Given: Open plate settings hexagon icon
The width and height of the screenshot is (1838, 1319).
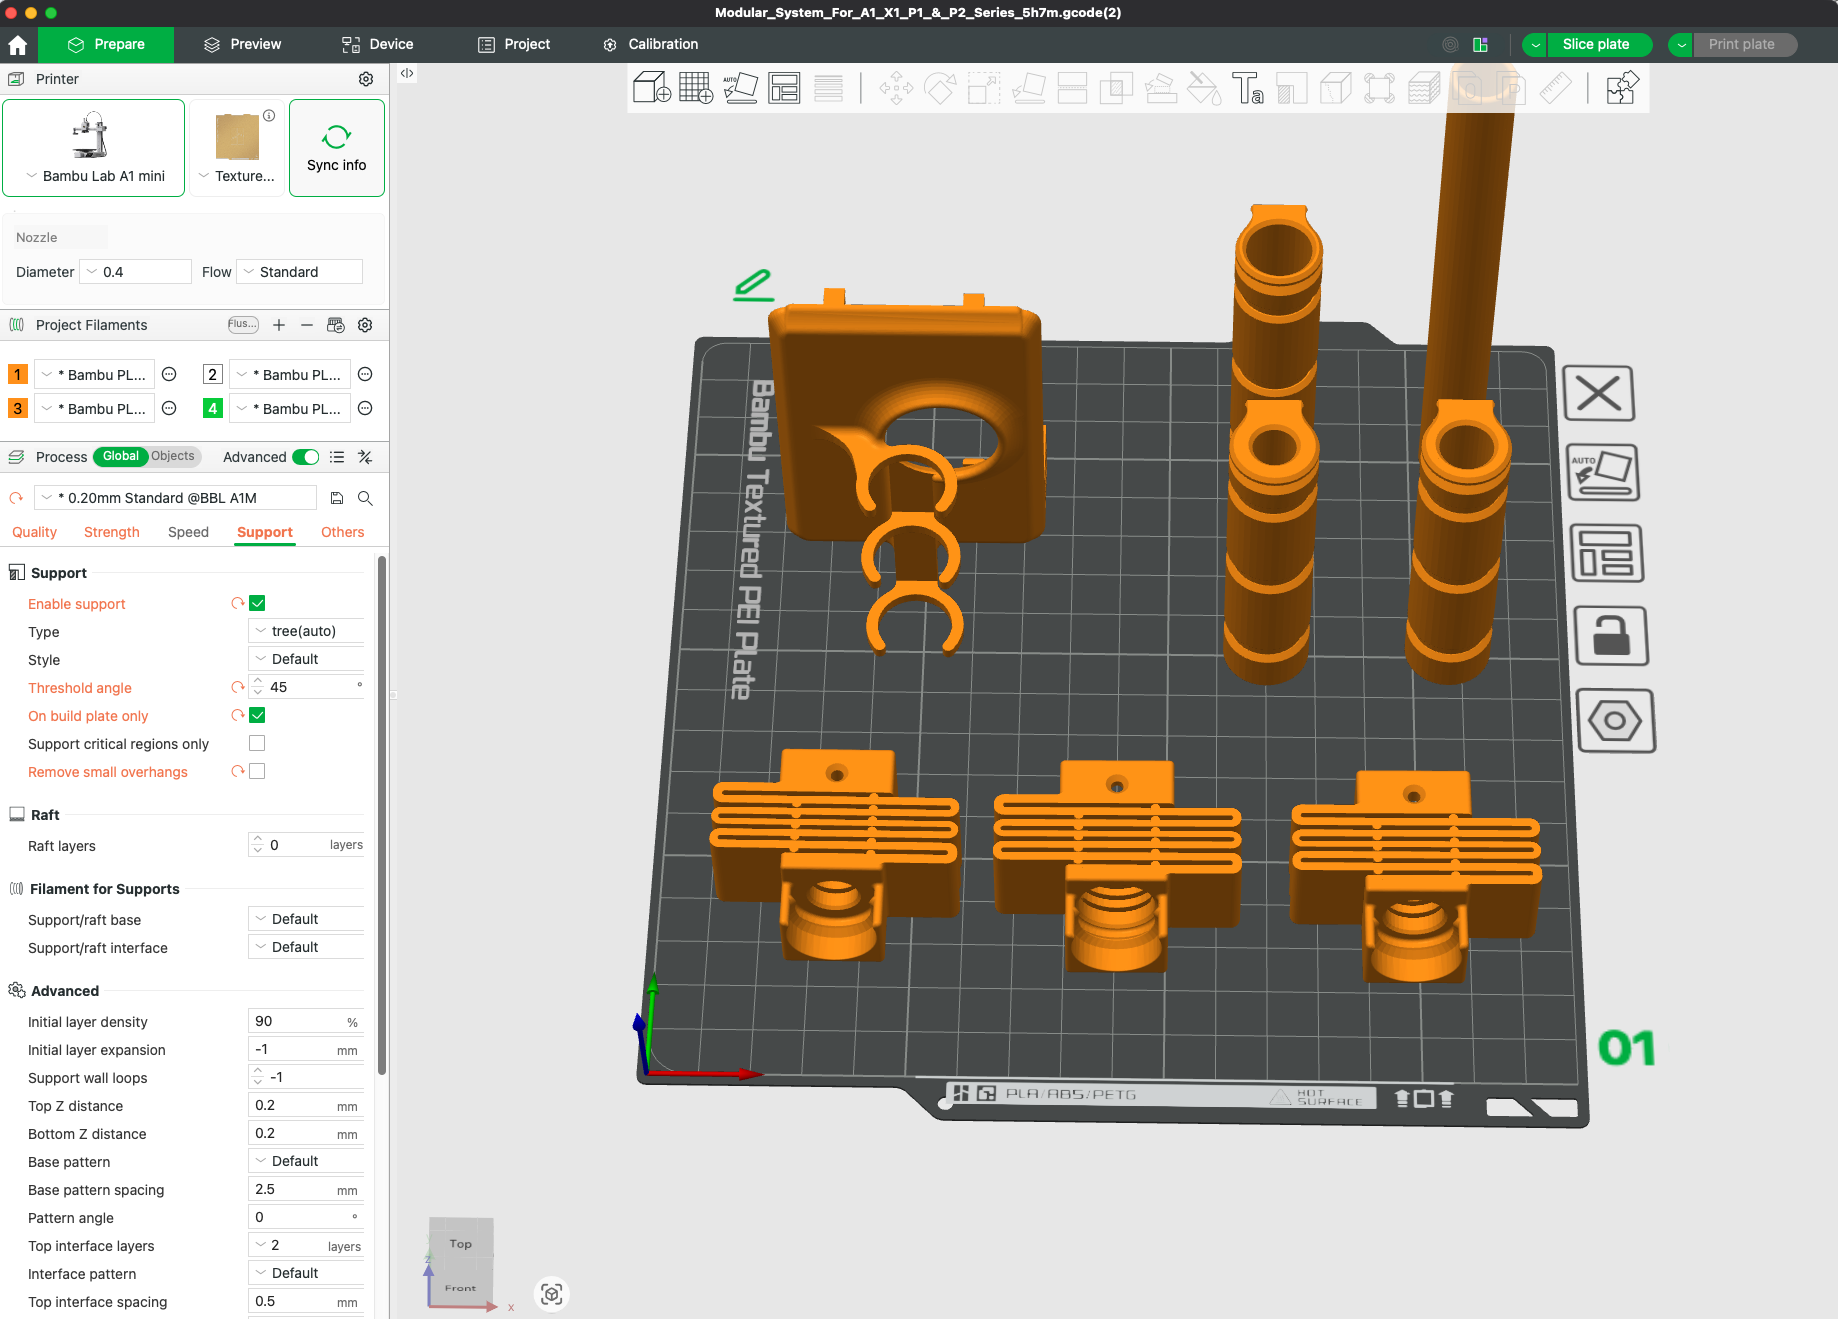Looking at the screenshot, I should [x=1616, y=720].
